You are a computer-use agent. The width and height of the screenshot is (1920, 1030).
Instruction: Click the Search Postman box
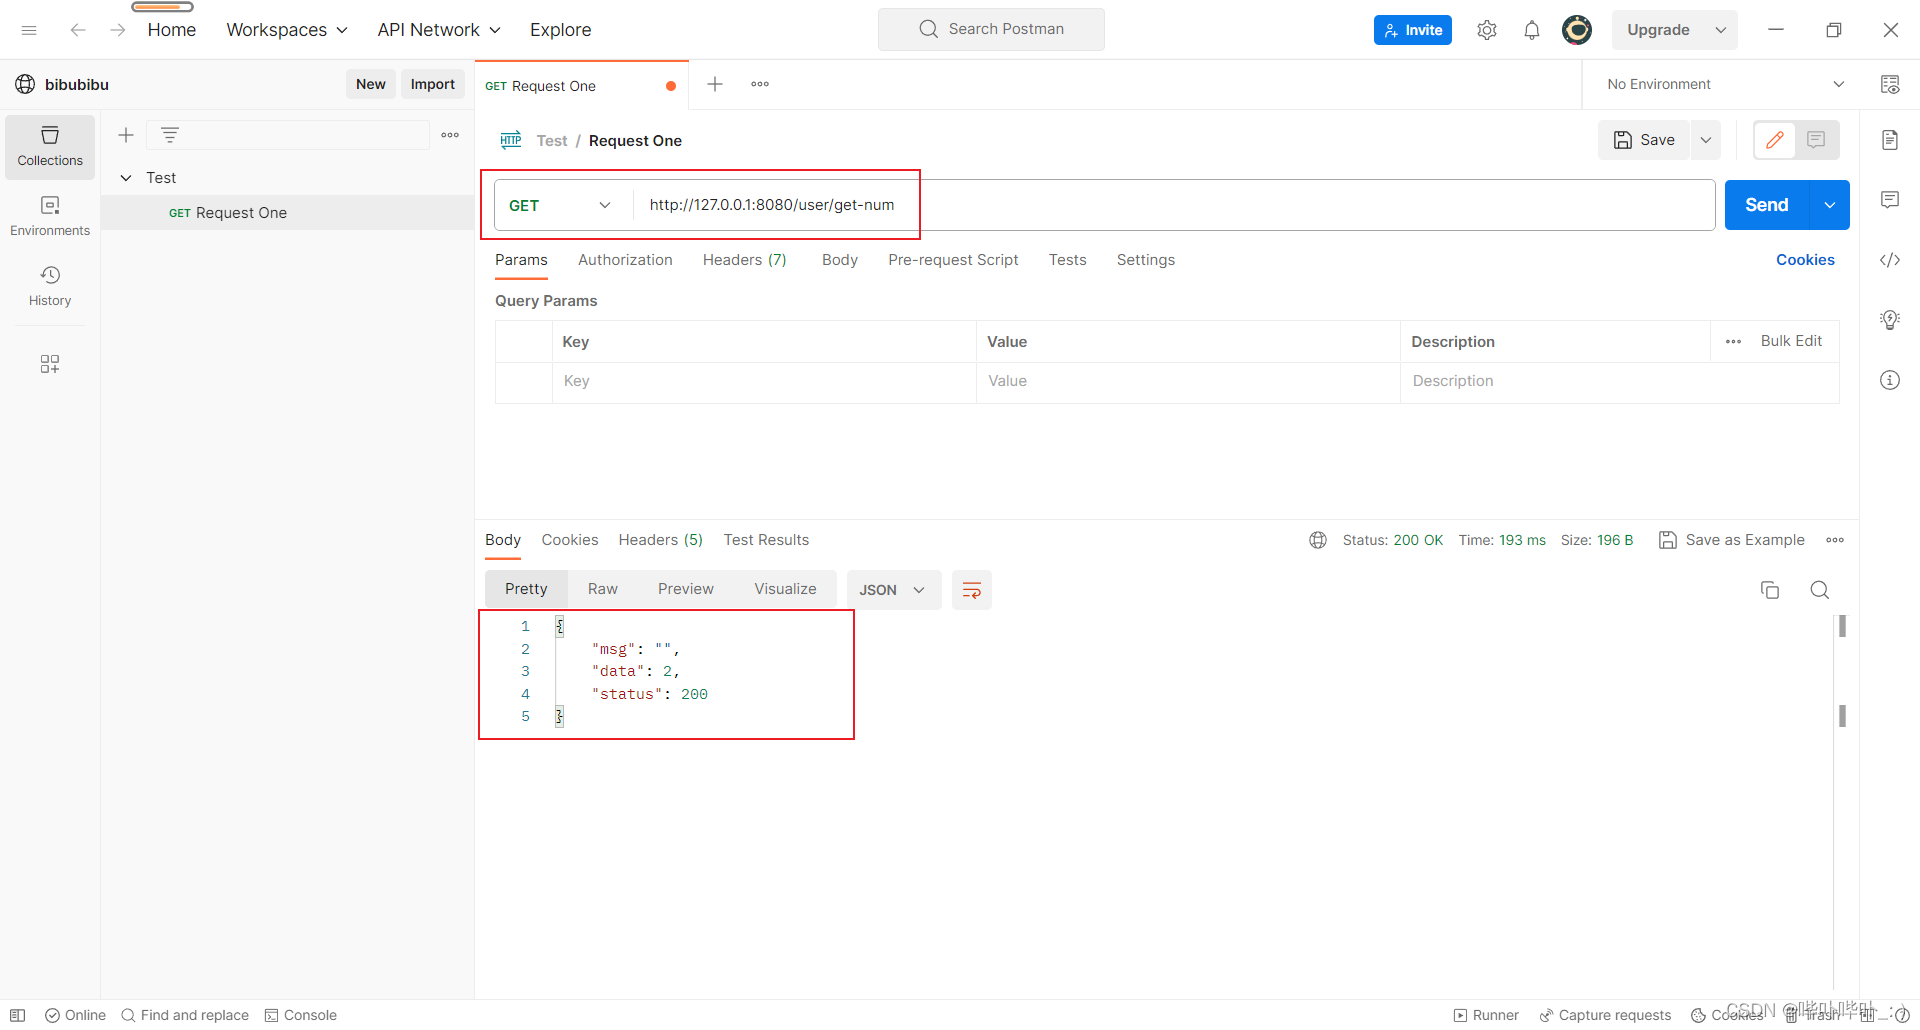[991, 29]
